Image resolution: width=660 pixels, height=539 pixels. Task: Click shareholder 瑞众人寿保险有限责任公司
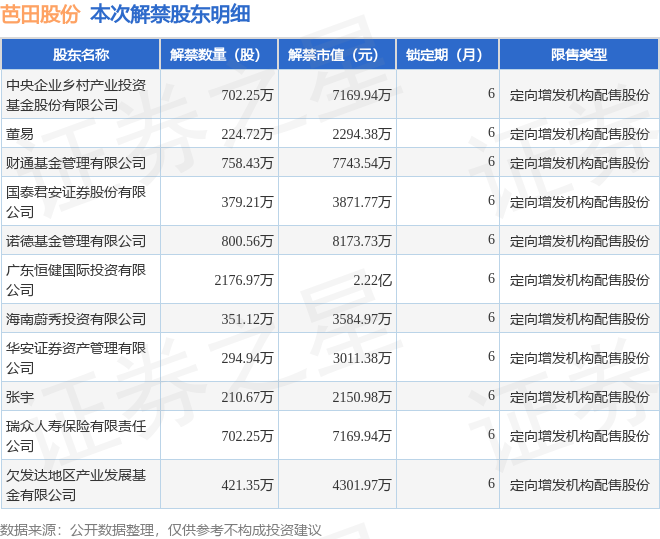click(76, 436)
